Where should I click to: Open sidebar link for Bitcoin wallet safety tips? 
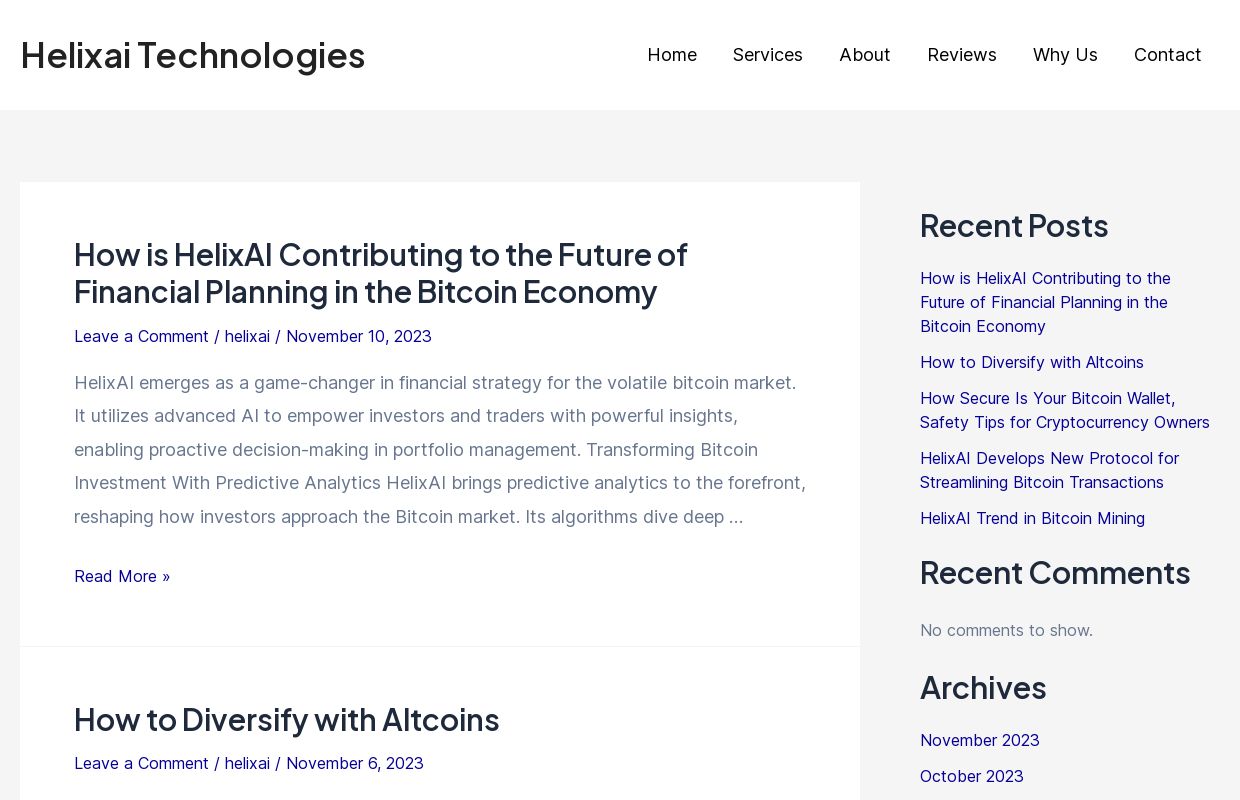(x=1064, y=410)
